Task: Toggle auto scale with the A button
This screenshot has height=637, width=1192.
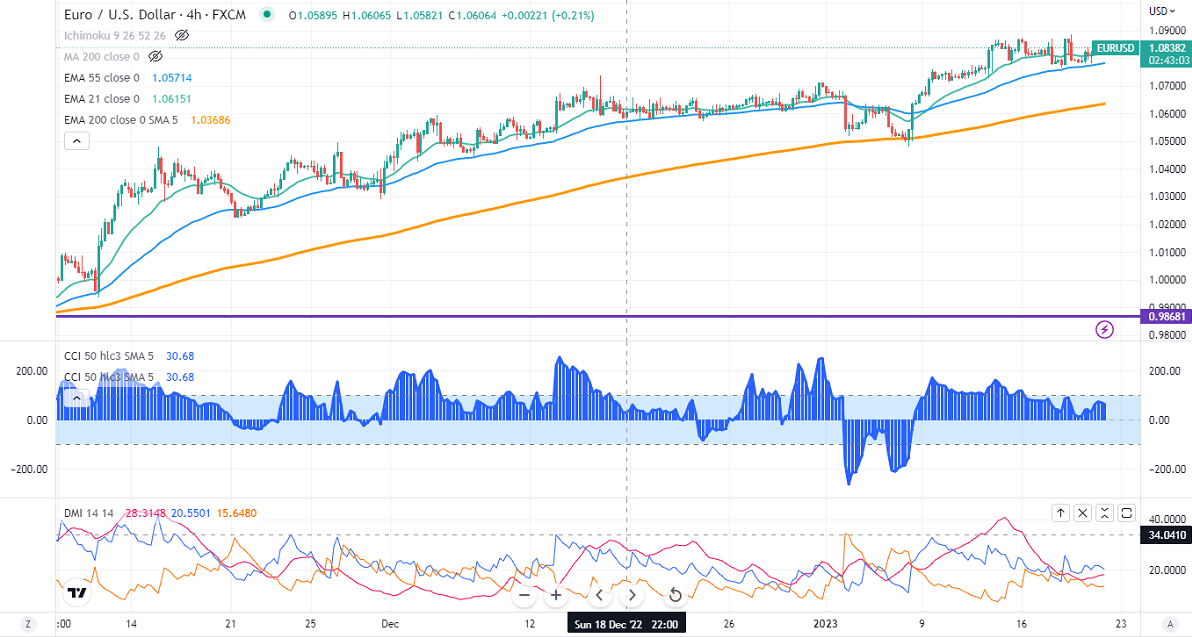Action: point(1169,623)
